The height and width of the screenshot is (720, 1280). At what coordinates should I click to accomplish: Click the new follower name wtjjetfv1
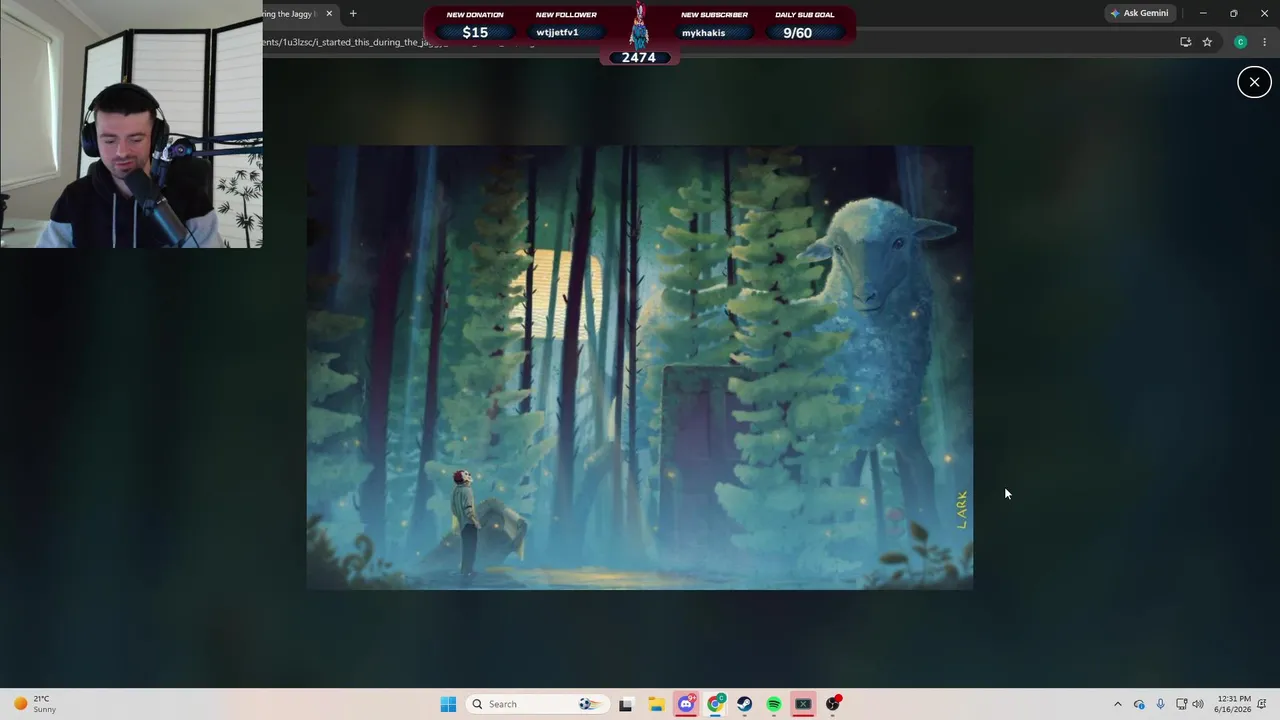click(557, 32)
